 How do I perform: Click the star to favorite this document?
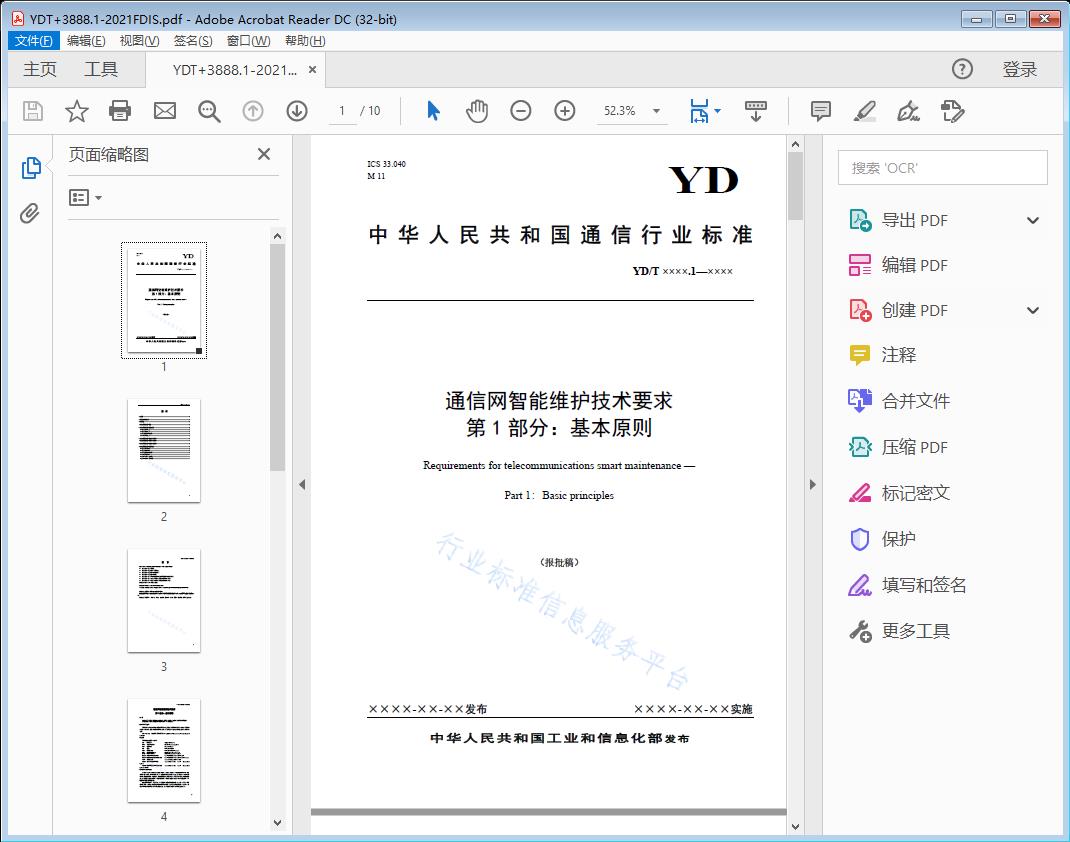coord(76,111)
